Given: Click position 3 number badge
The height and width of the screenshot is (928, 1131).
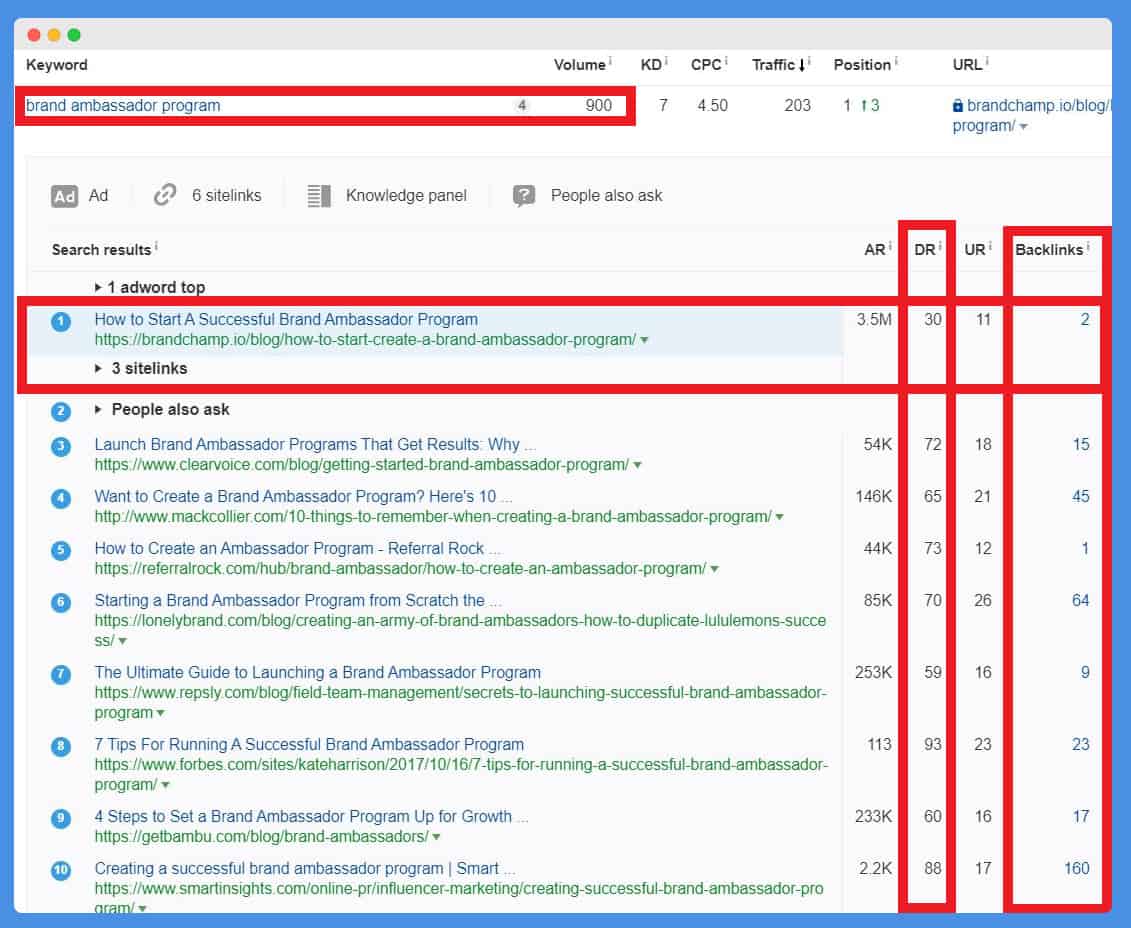Looking at the screenshot, I should click(61, 446).
